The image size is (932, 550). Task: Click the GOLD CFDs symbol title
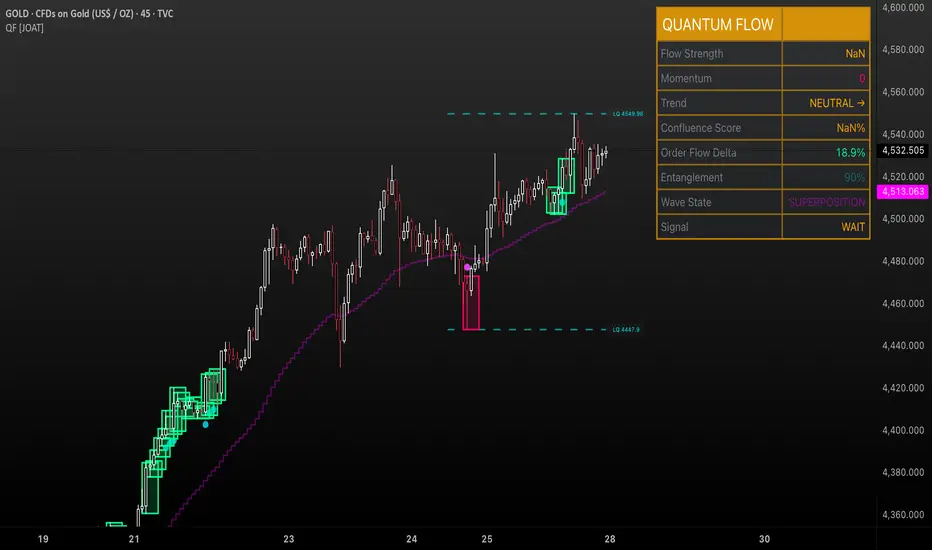pyautogui.click(x=89, y=13)
